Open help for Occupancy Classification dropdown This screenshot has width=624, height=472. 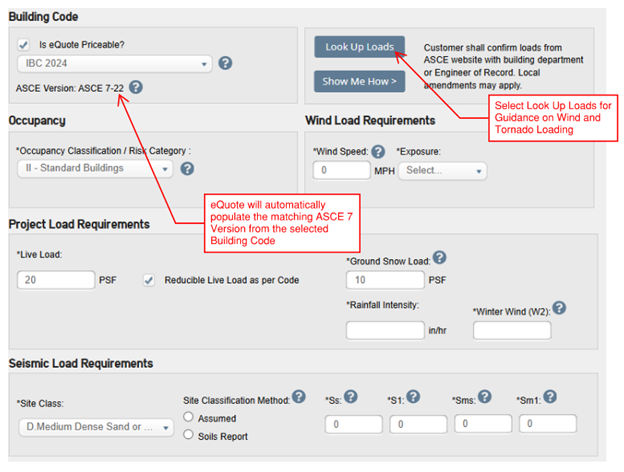point(187,169)
